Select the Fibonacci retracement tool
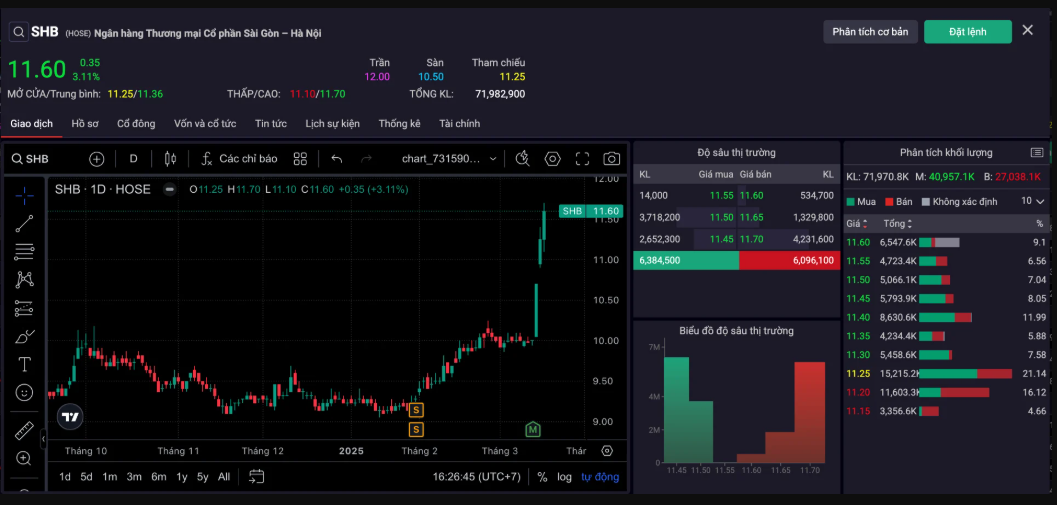The image size is (1057, 505). click(24, 251)
